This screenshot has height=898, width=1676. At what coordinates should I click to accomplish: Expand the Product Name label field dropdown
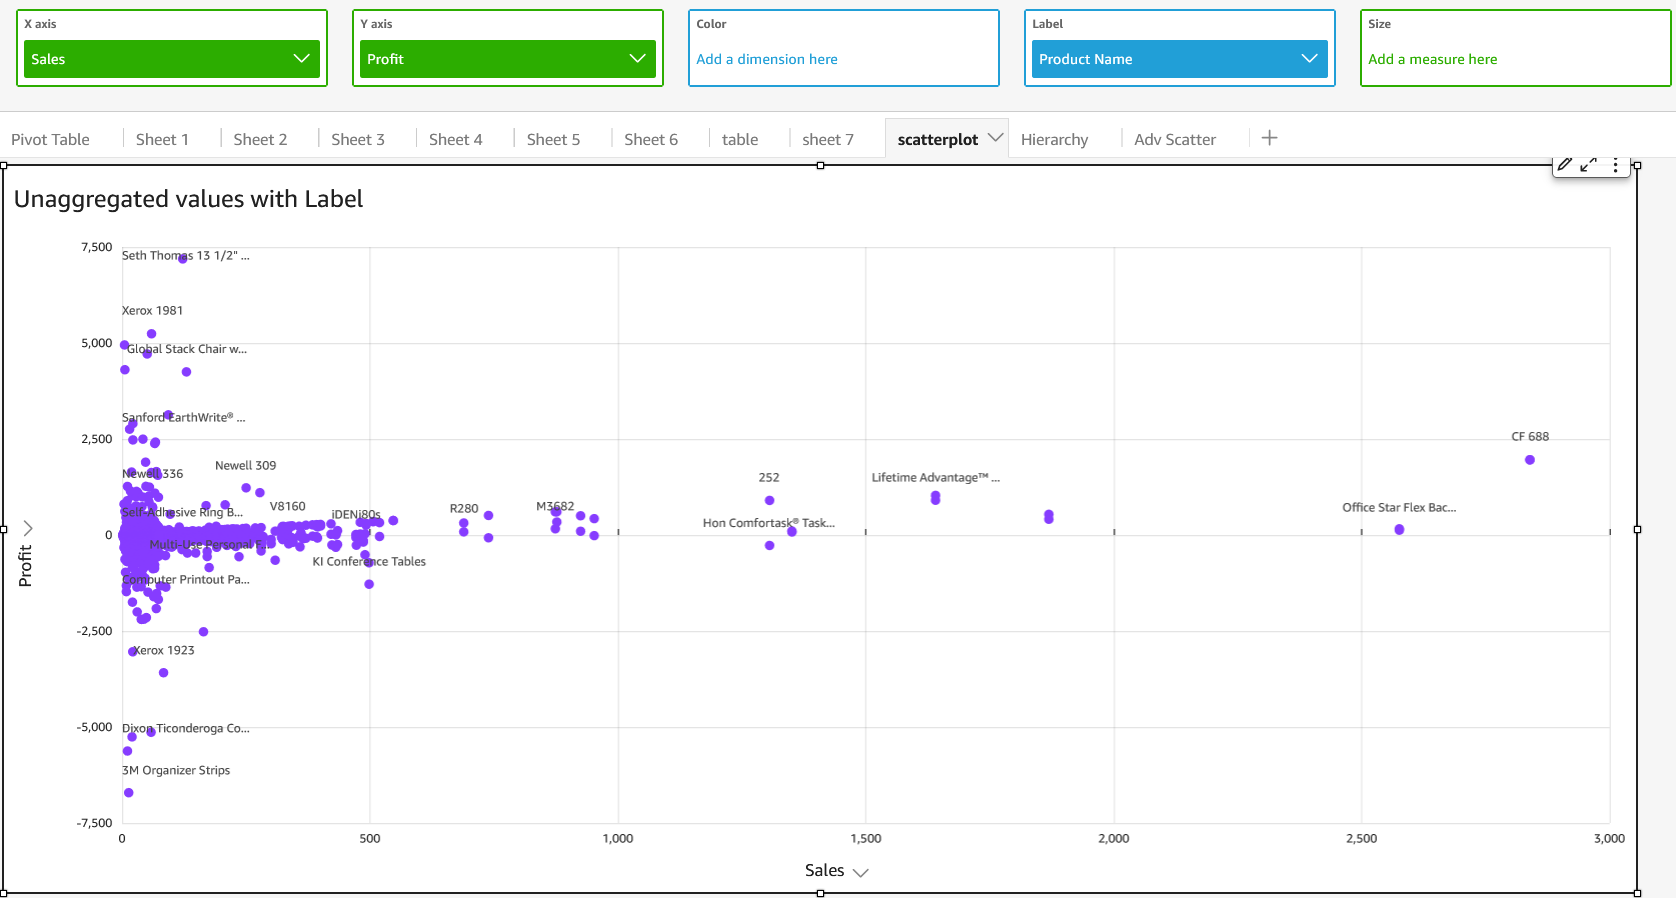(1309, 59)
